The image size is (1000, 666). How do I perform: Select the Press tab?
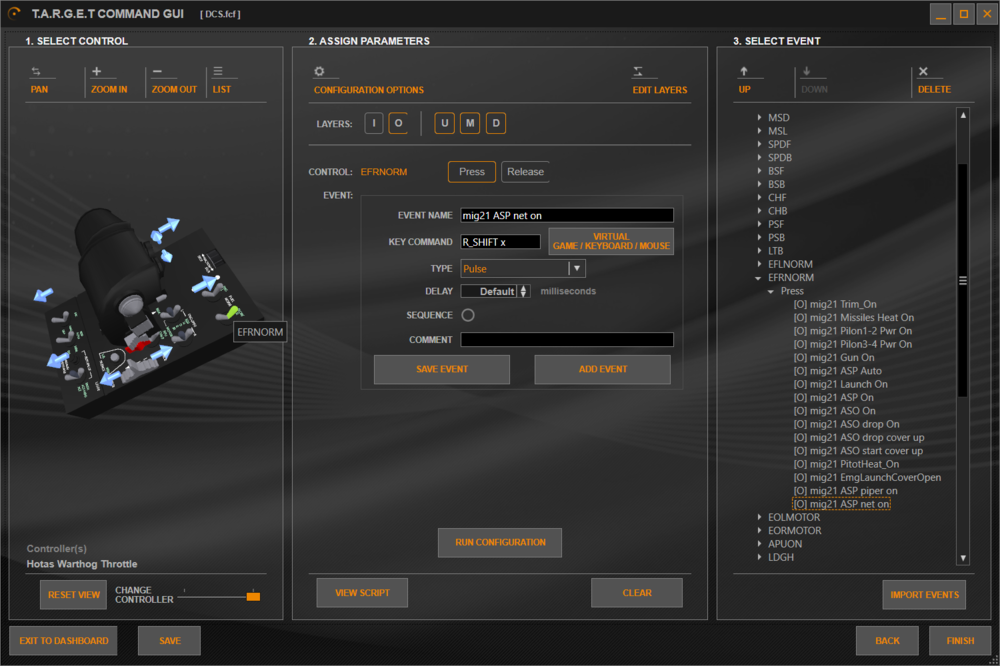click(472, 172)
